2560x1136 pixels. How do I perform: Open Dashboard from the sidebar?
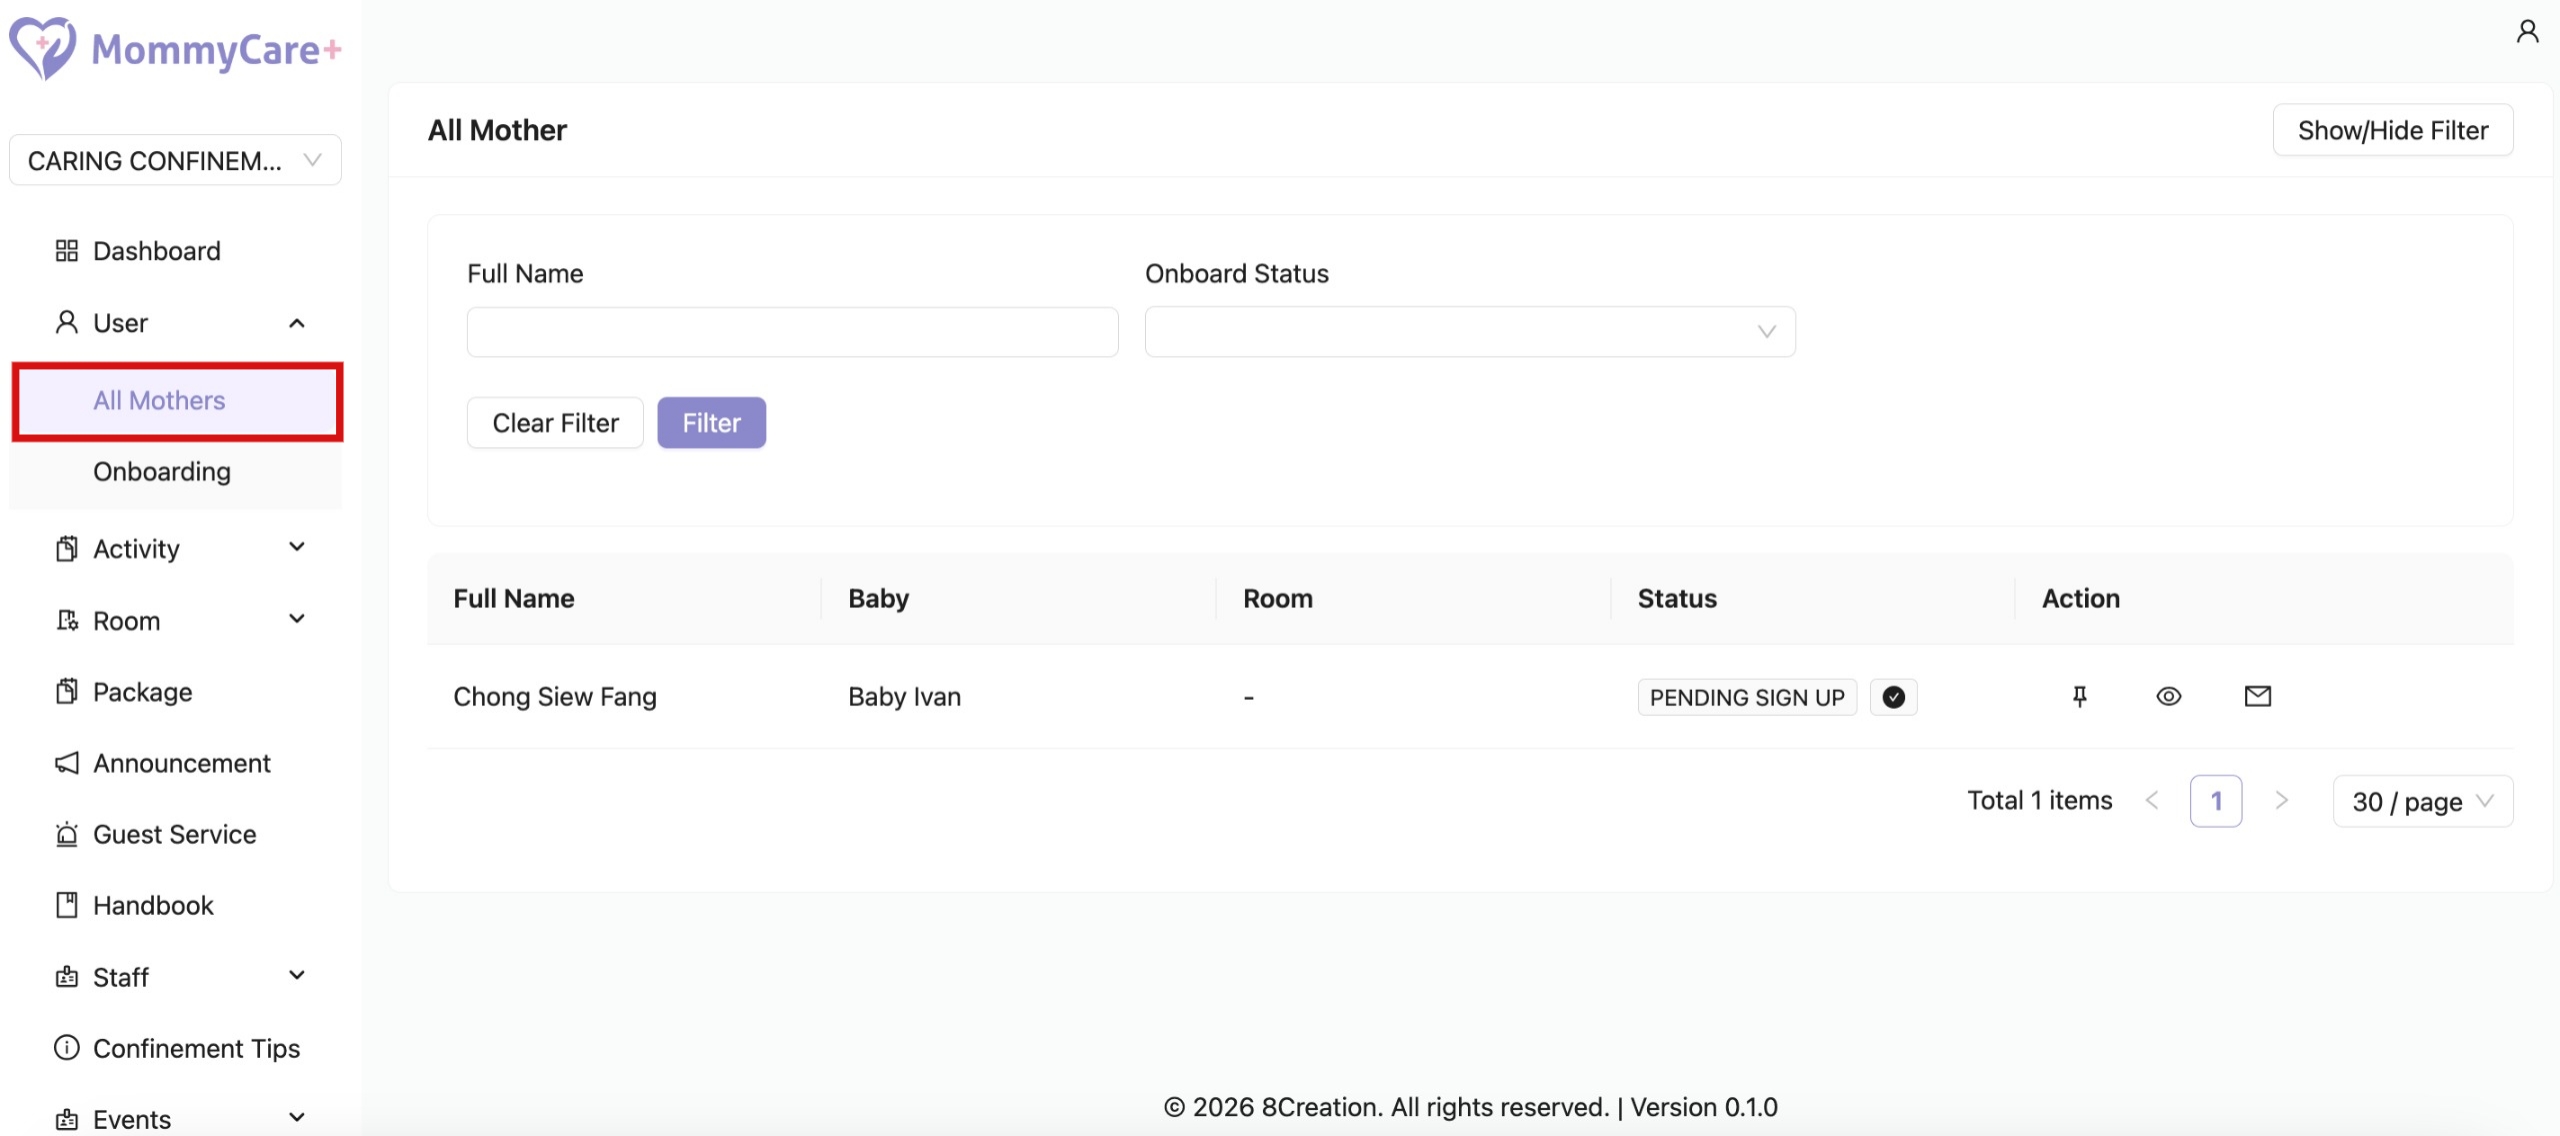(156, 251)
